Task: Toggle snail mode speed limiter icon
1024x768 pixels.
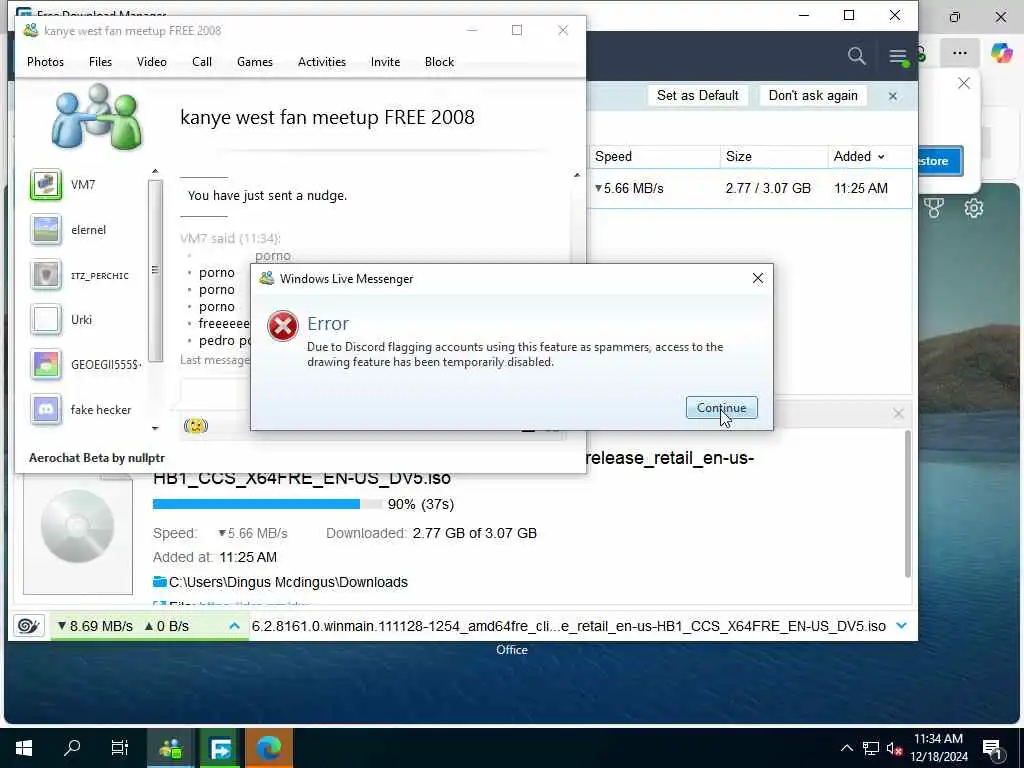Action: (x=29, y=626)
